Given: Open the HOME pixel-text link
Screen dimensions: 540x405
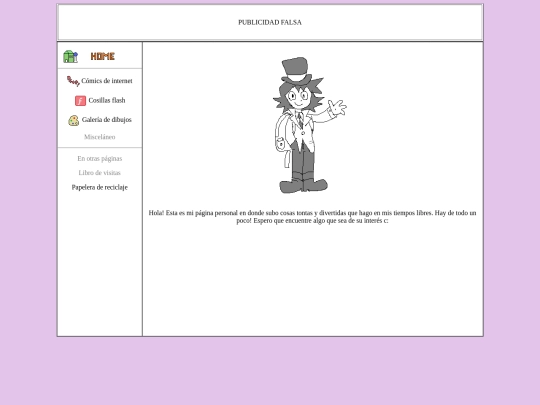Looking at the screenshot, I should [103, 56].
